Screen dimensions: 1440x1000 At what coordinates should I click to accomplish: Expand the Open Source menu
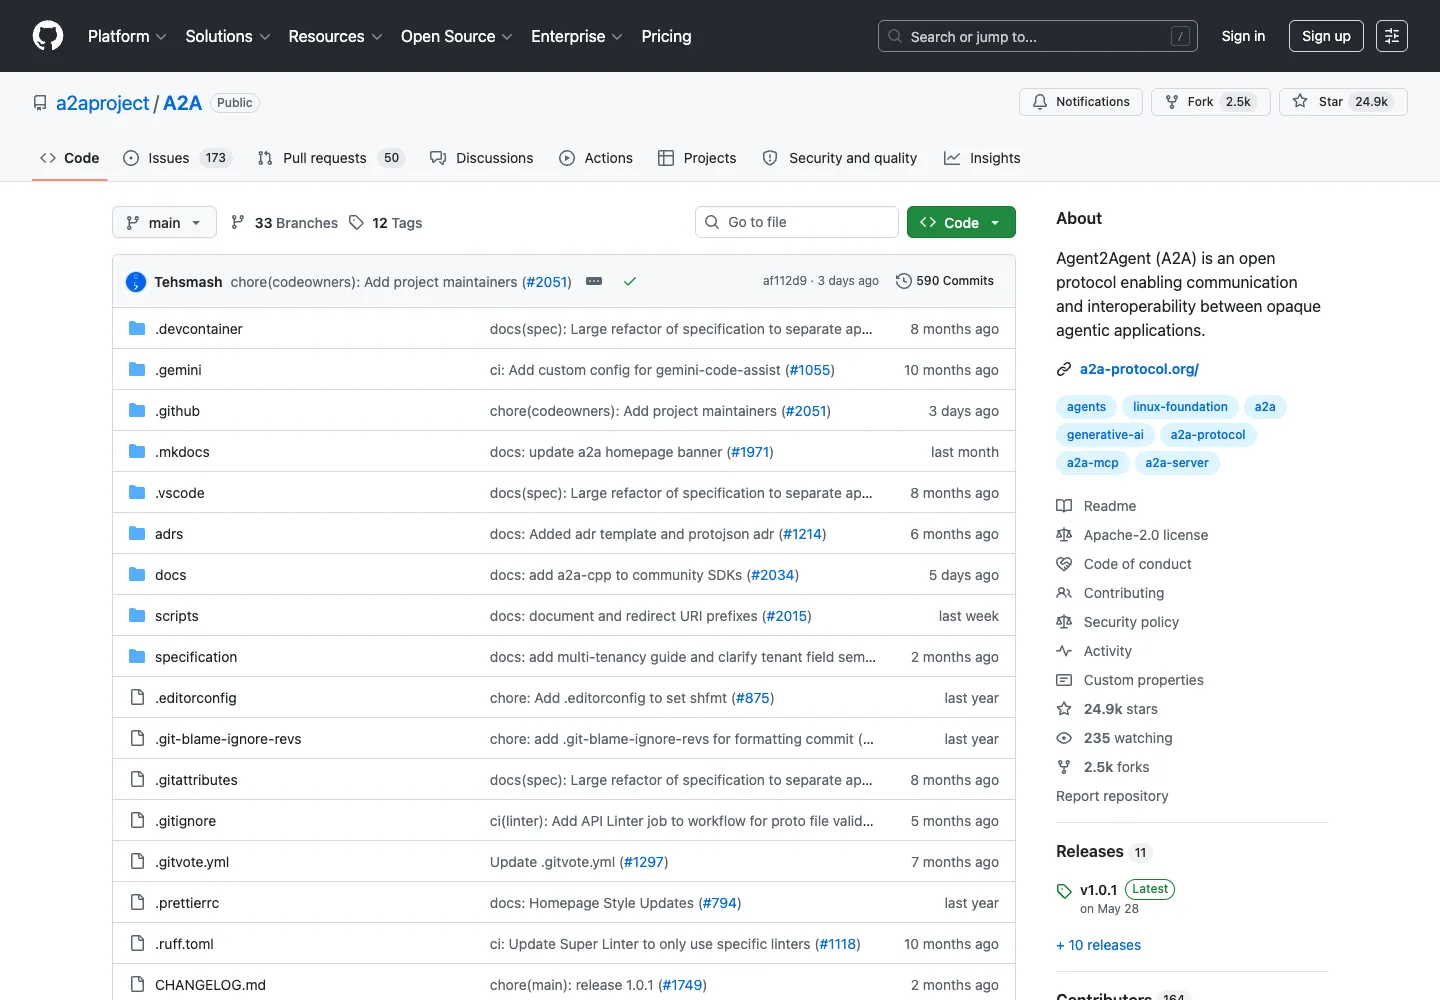click(456, 36)
